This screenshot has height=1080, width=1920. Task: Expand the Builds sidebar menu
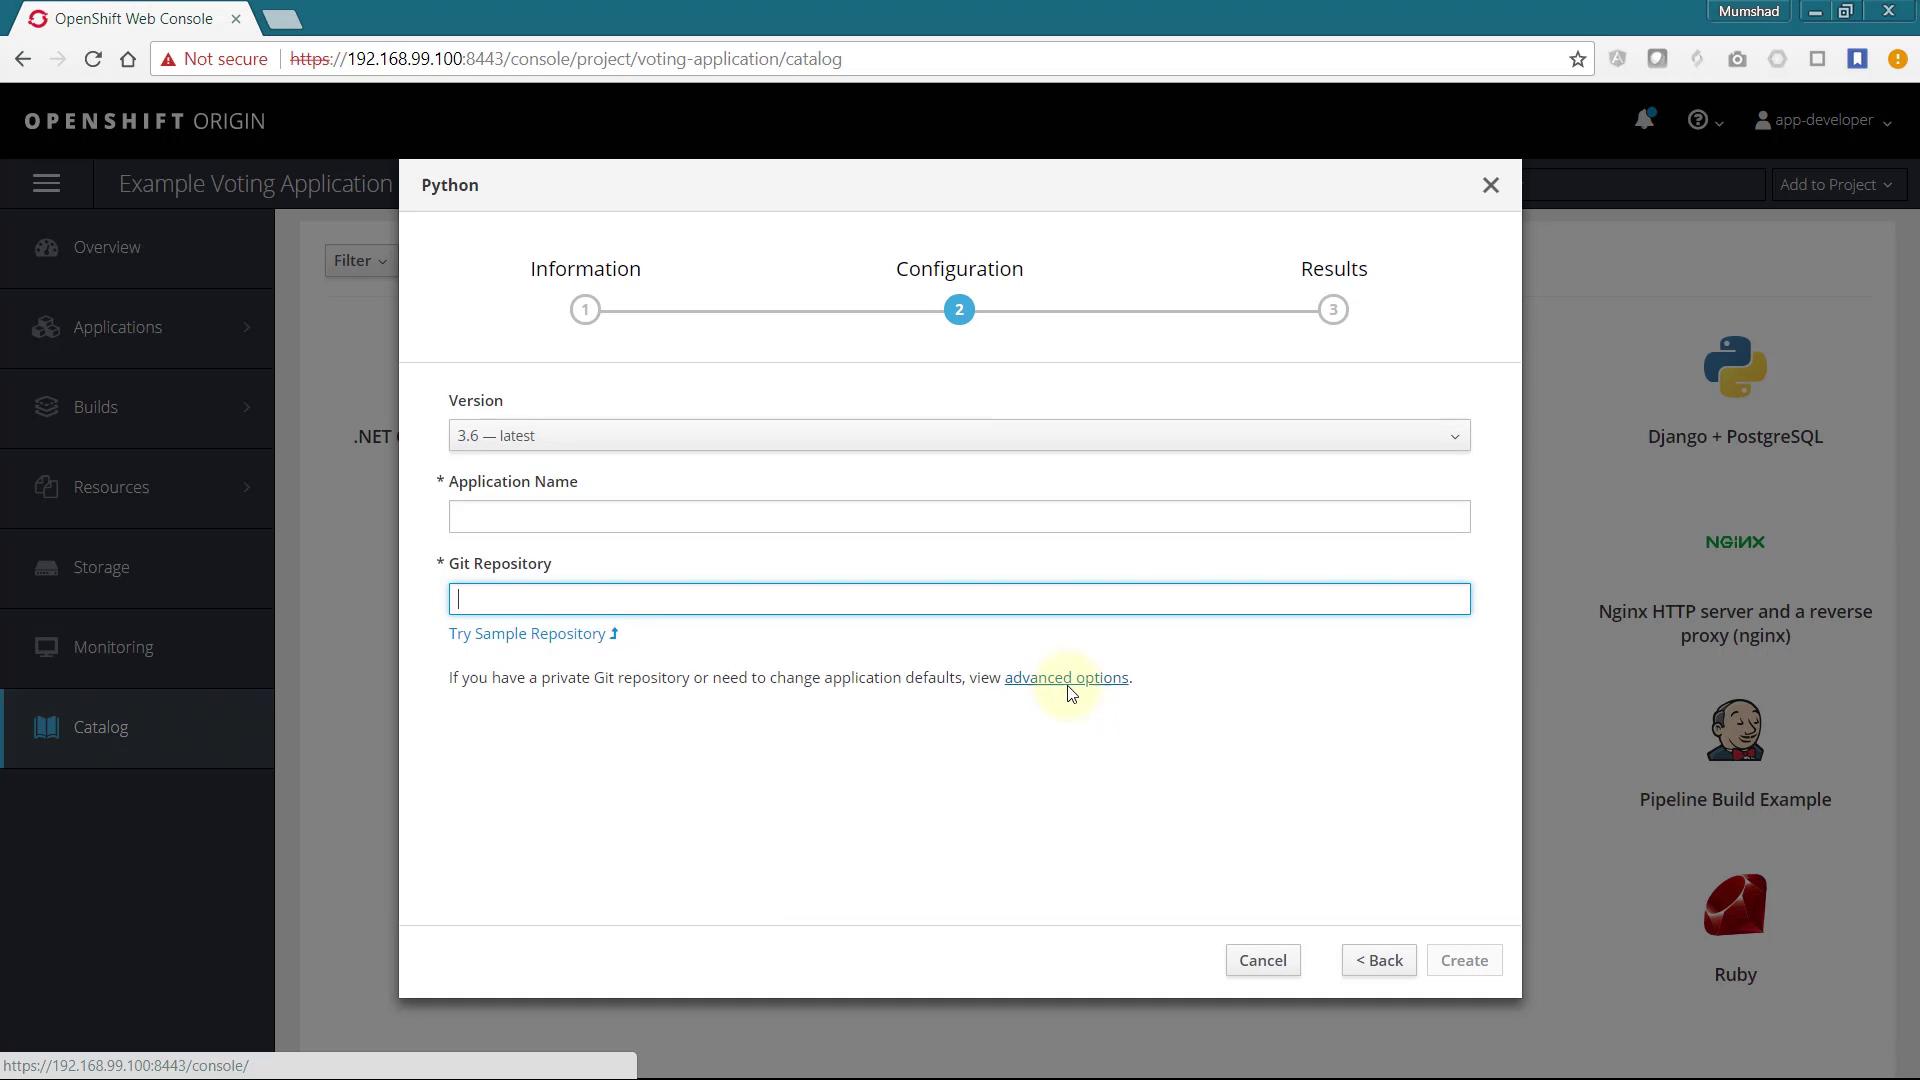[x=137, y=408]
